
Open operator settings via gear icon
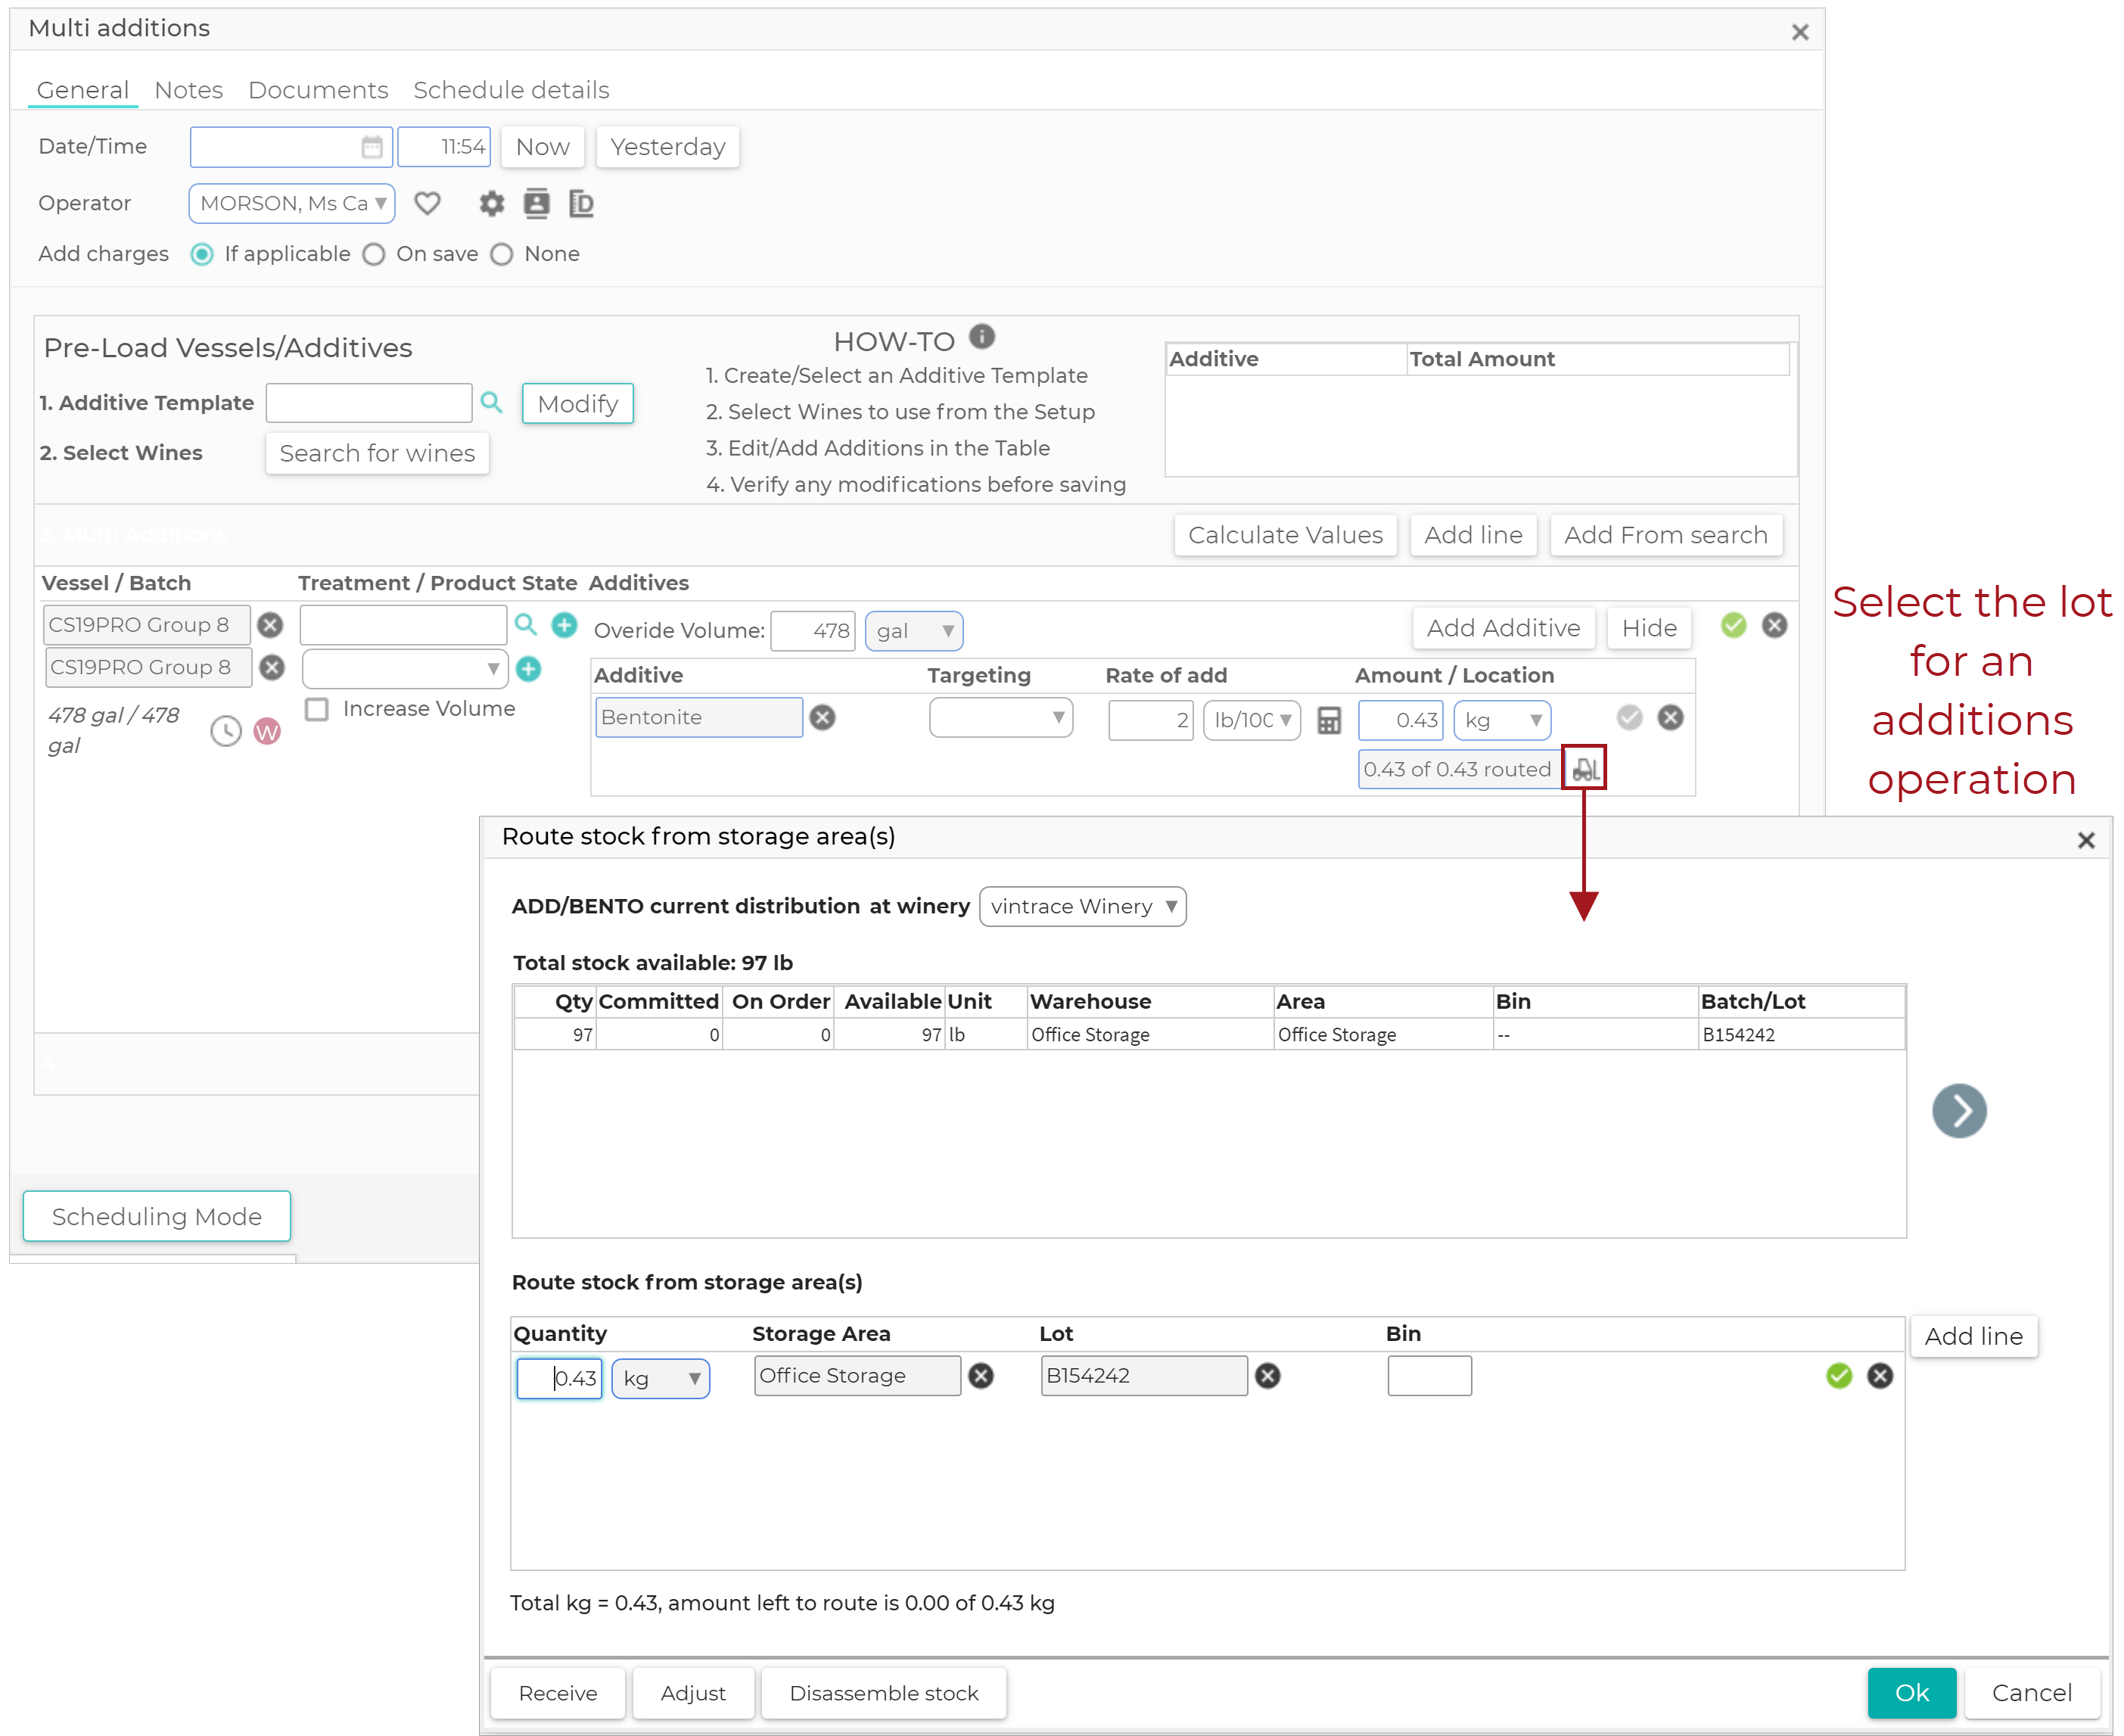pos(491,203)
